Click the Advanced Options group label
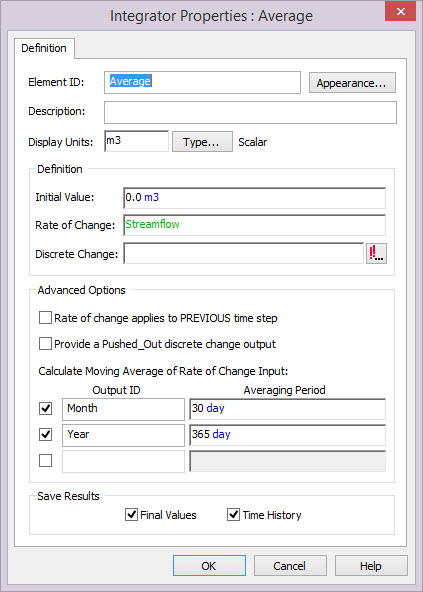The width and height of the screenshot is (423, 592). coord(82,290)
